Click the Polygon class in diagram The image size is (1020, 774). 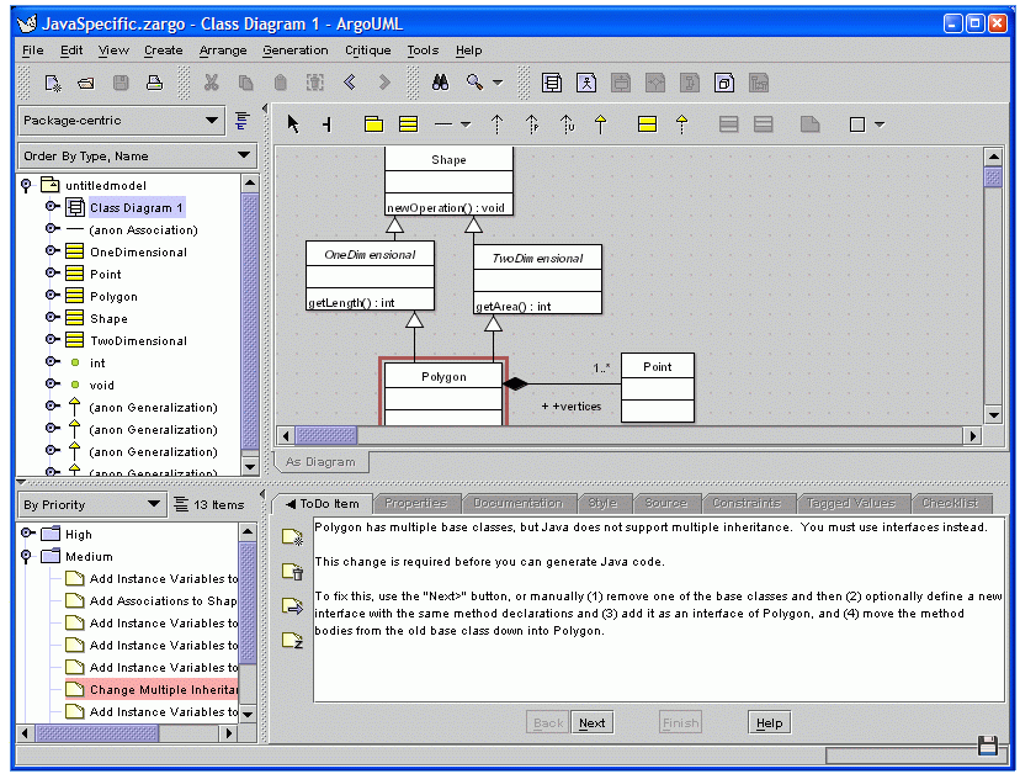pos(444,393)
